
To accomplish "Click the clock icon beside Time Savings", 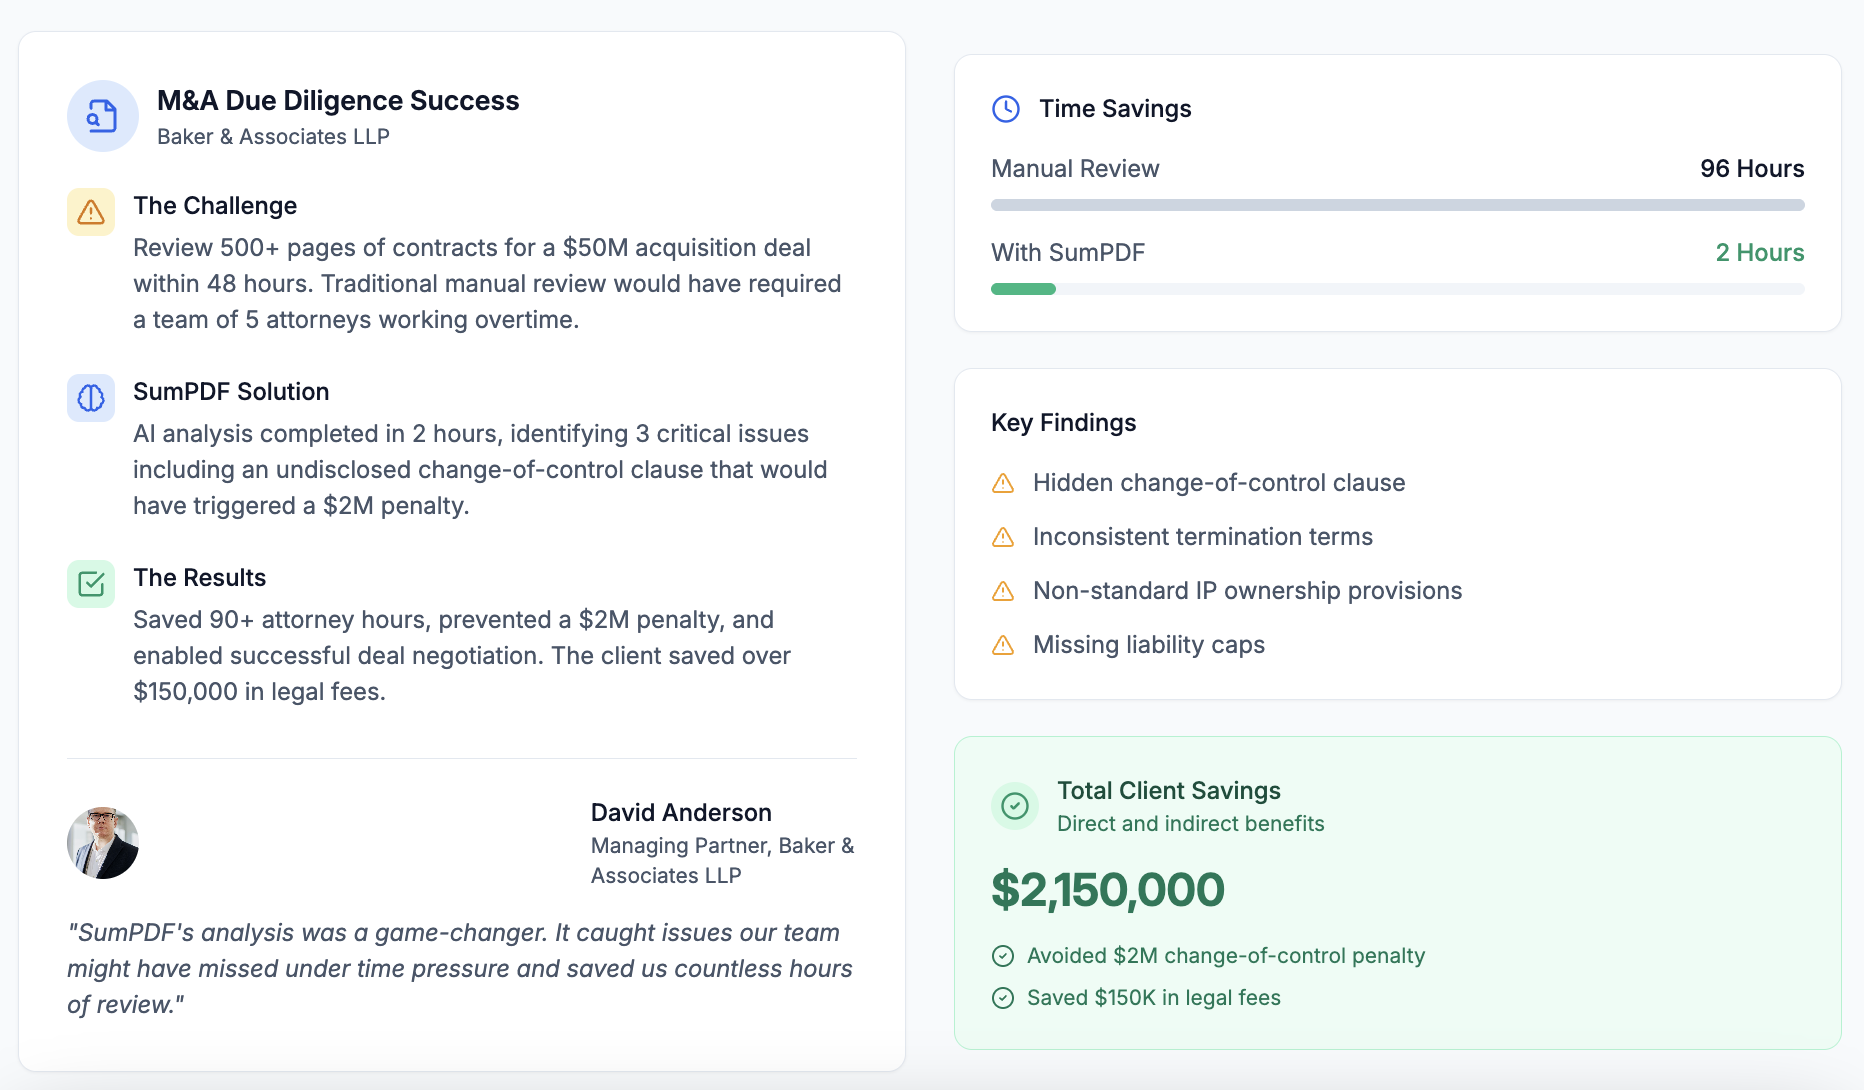I will (1006, 109).
